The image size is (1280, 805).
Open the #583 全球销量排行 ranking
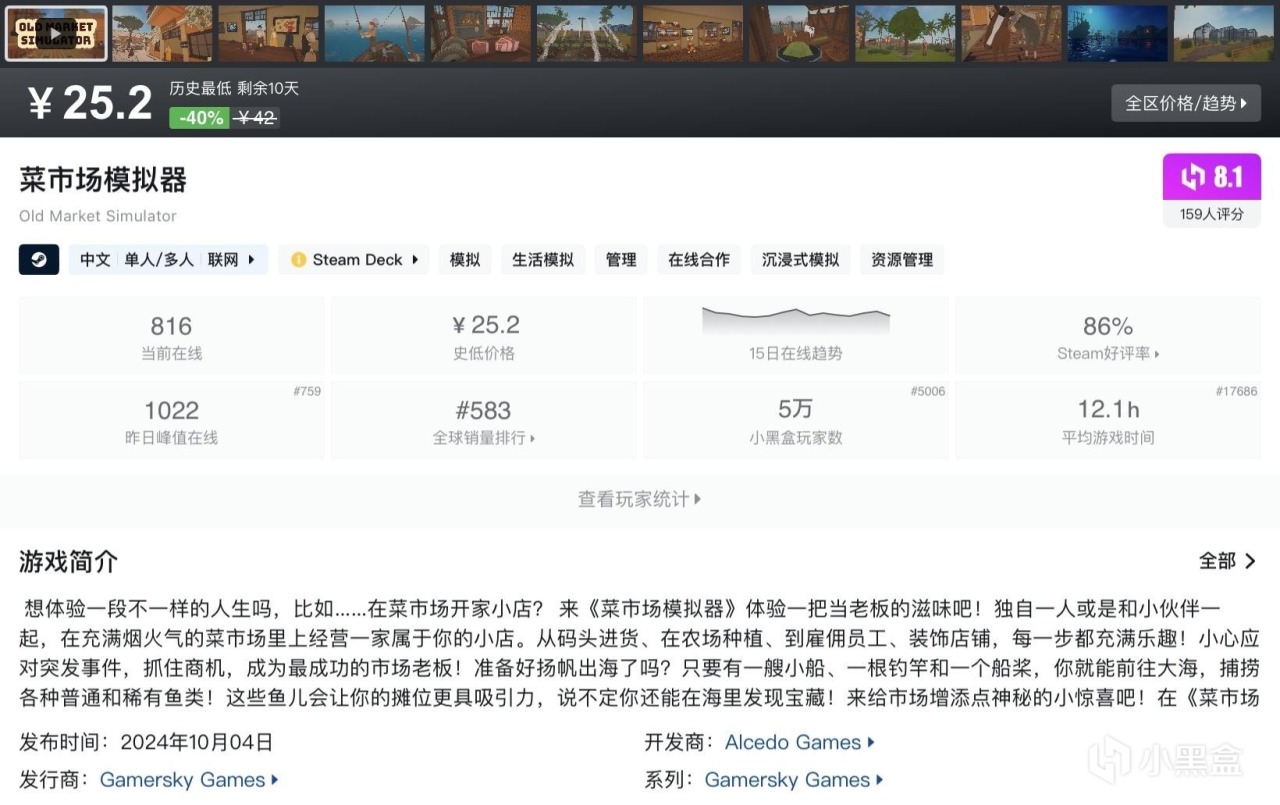(484, 420)
